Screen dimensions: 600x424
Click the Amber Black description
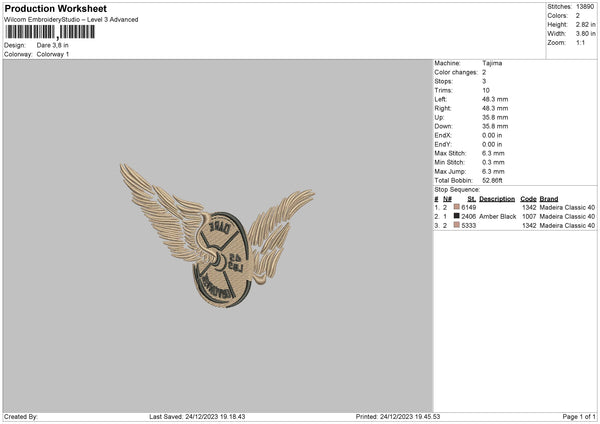click(x=497, y=217)
